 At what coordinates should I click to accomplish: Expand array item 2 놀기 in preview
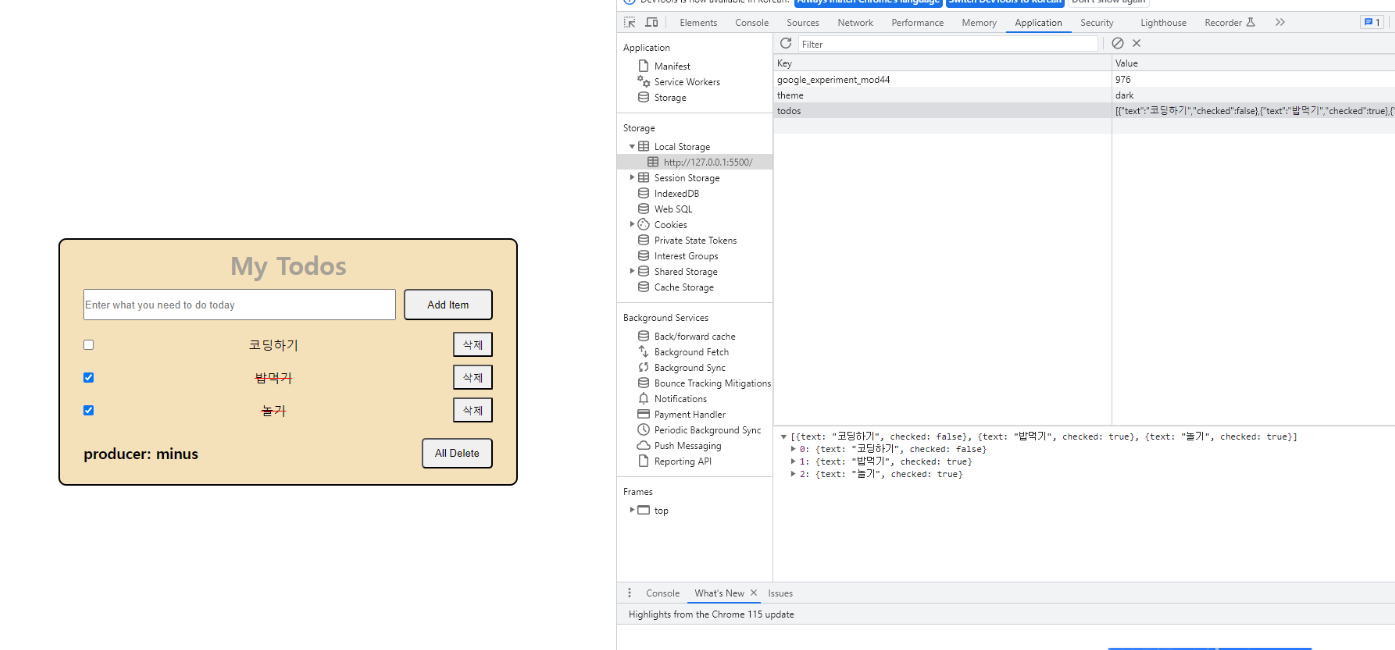(x=793, y=474)
